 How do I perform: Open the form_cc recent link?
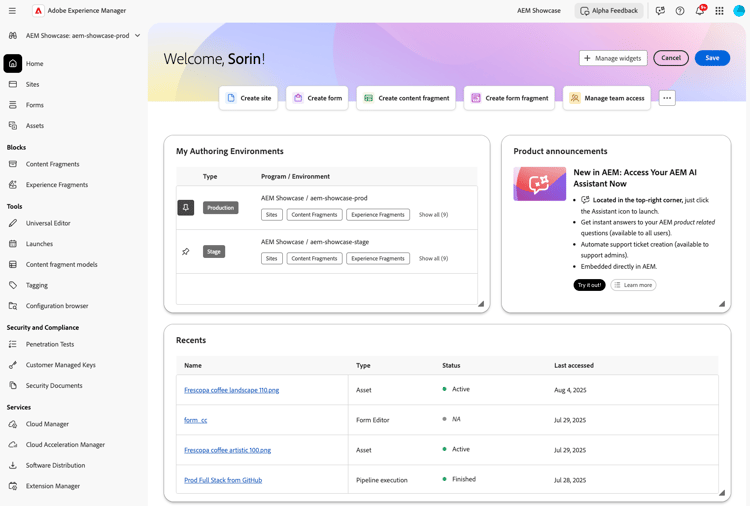click(x=196, y=420)
